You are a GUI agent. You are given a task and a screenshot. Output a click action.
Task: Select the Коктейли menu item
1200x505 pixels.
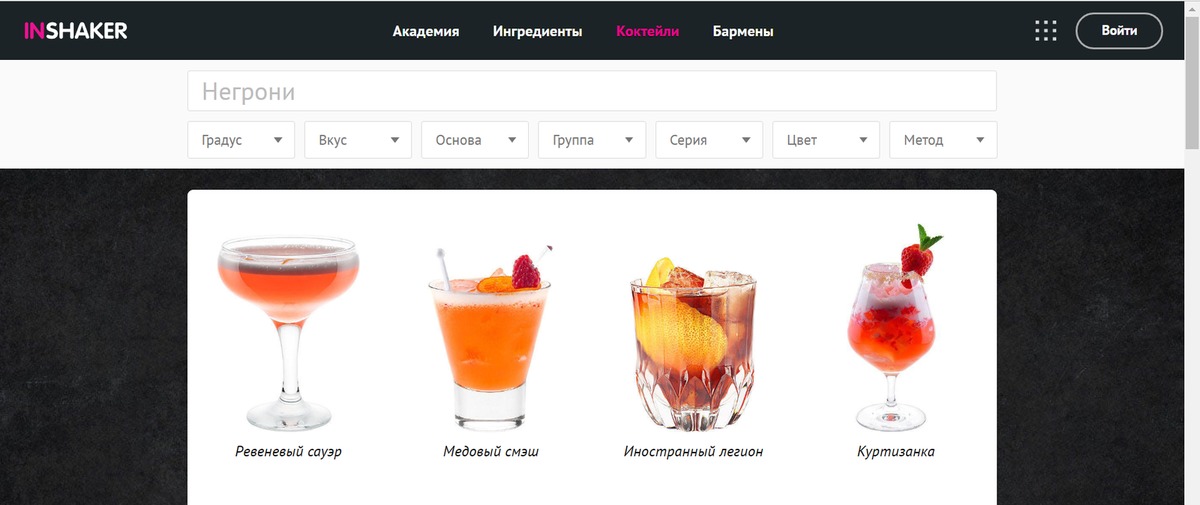pos(648,31)
